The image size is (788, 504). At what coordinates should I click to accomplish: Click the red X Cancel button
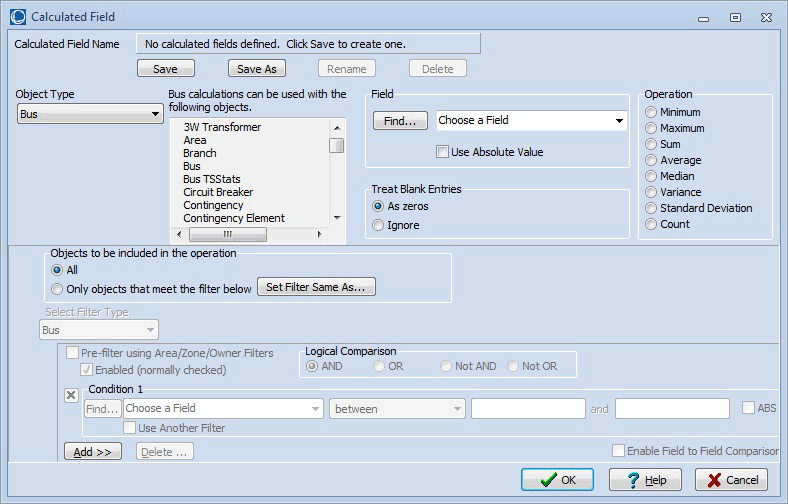(x=732, y=480)
